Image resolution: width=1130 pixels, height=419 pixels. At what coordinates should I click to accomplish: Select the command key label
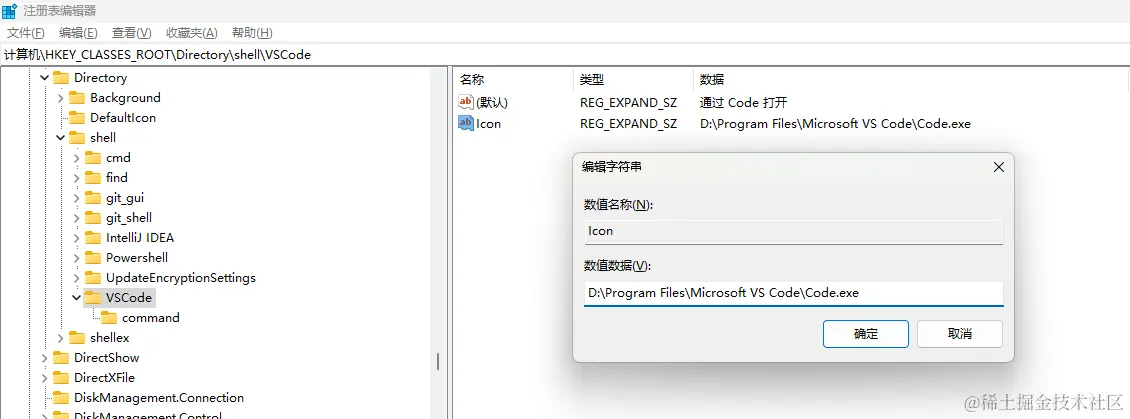[x=151, y=318]
